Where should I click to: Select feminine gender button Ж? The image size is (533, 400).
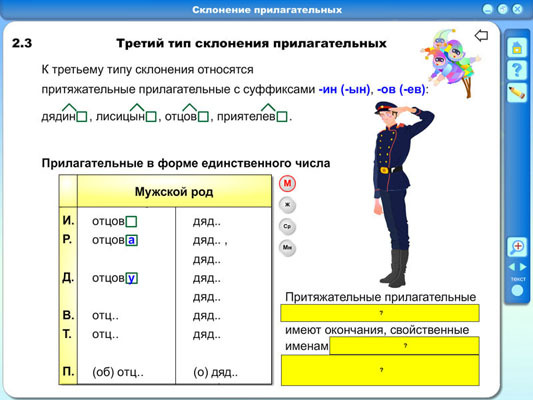[x=287, y=205]
